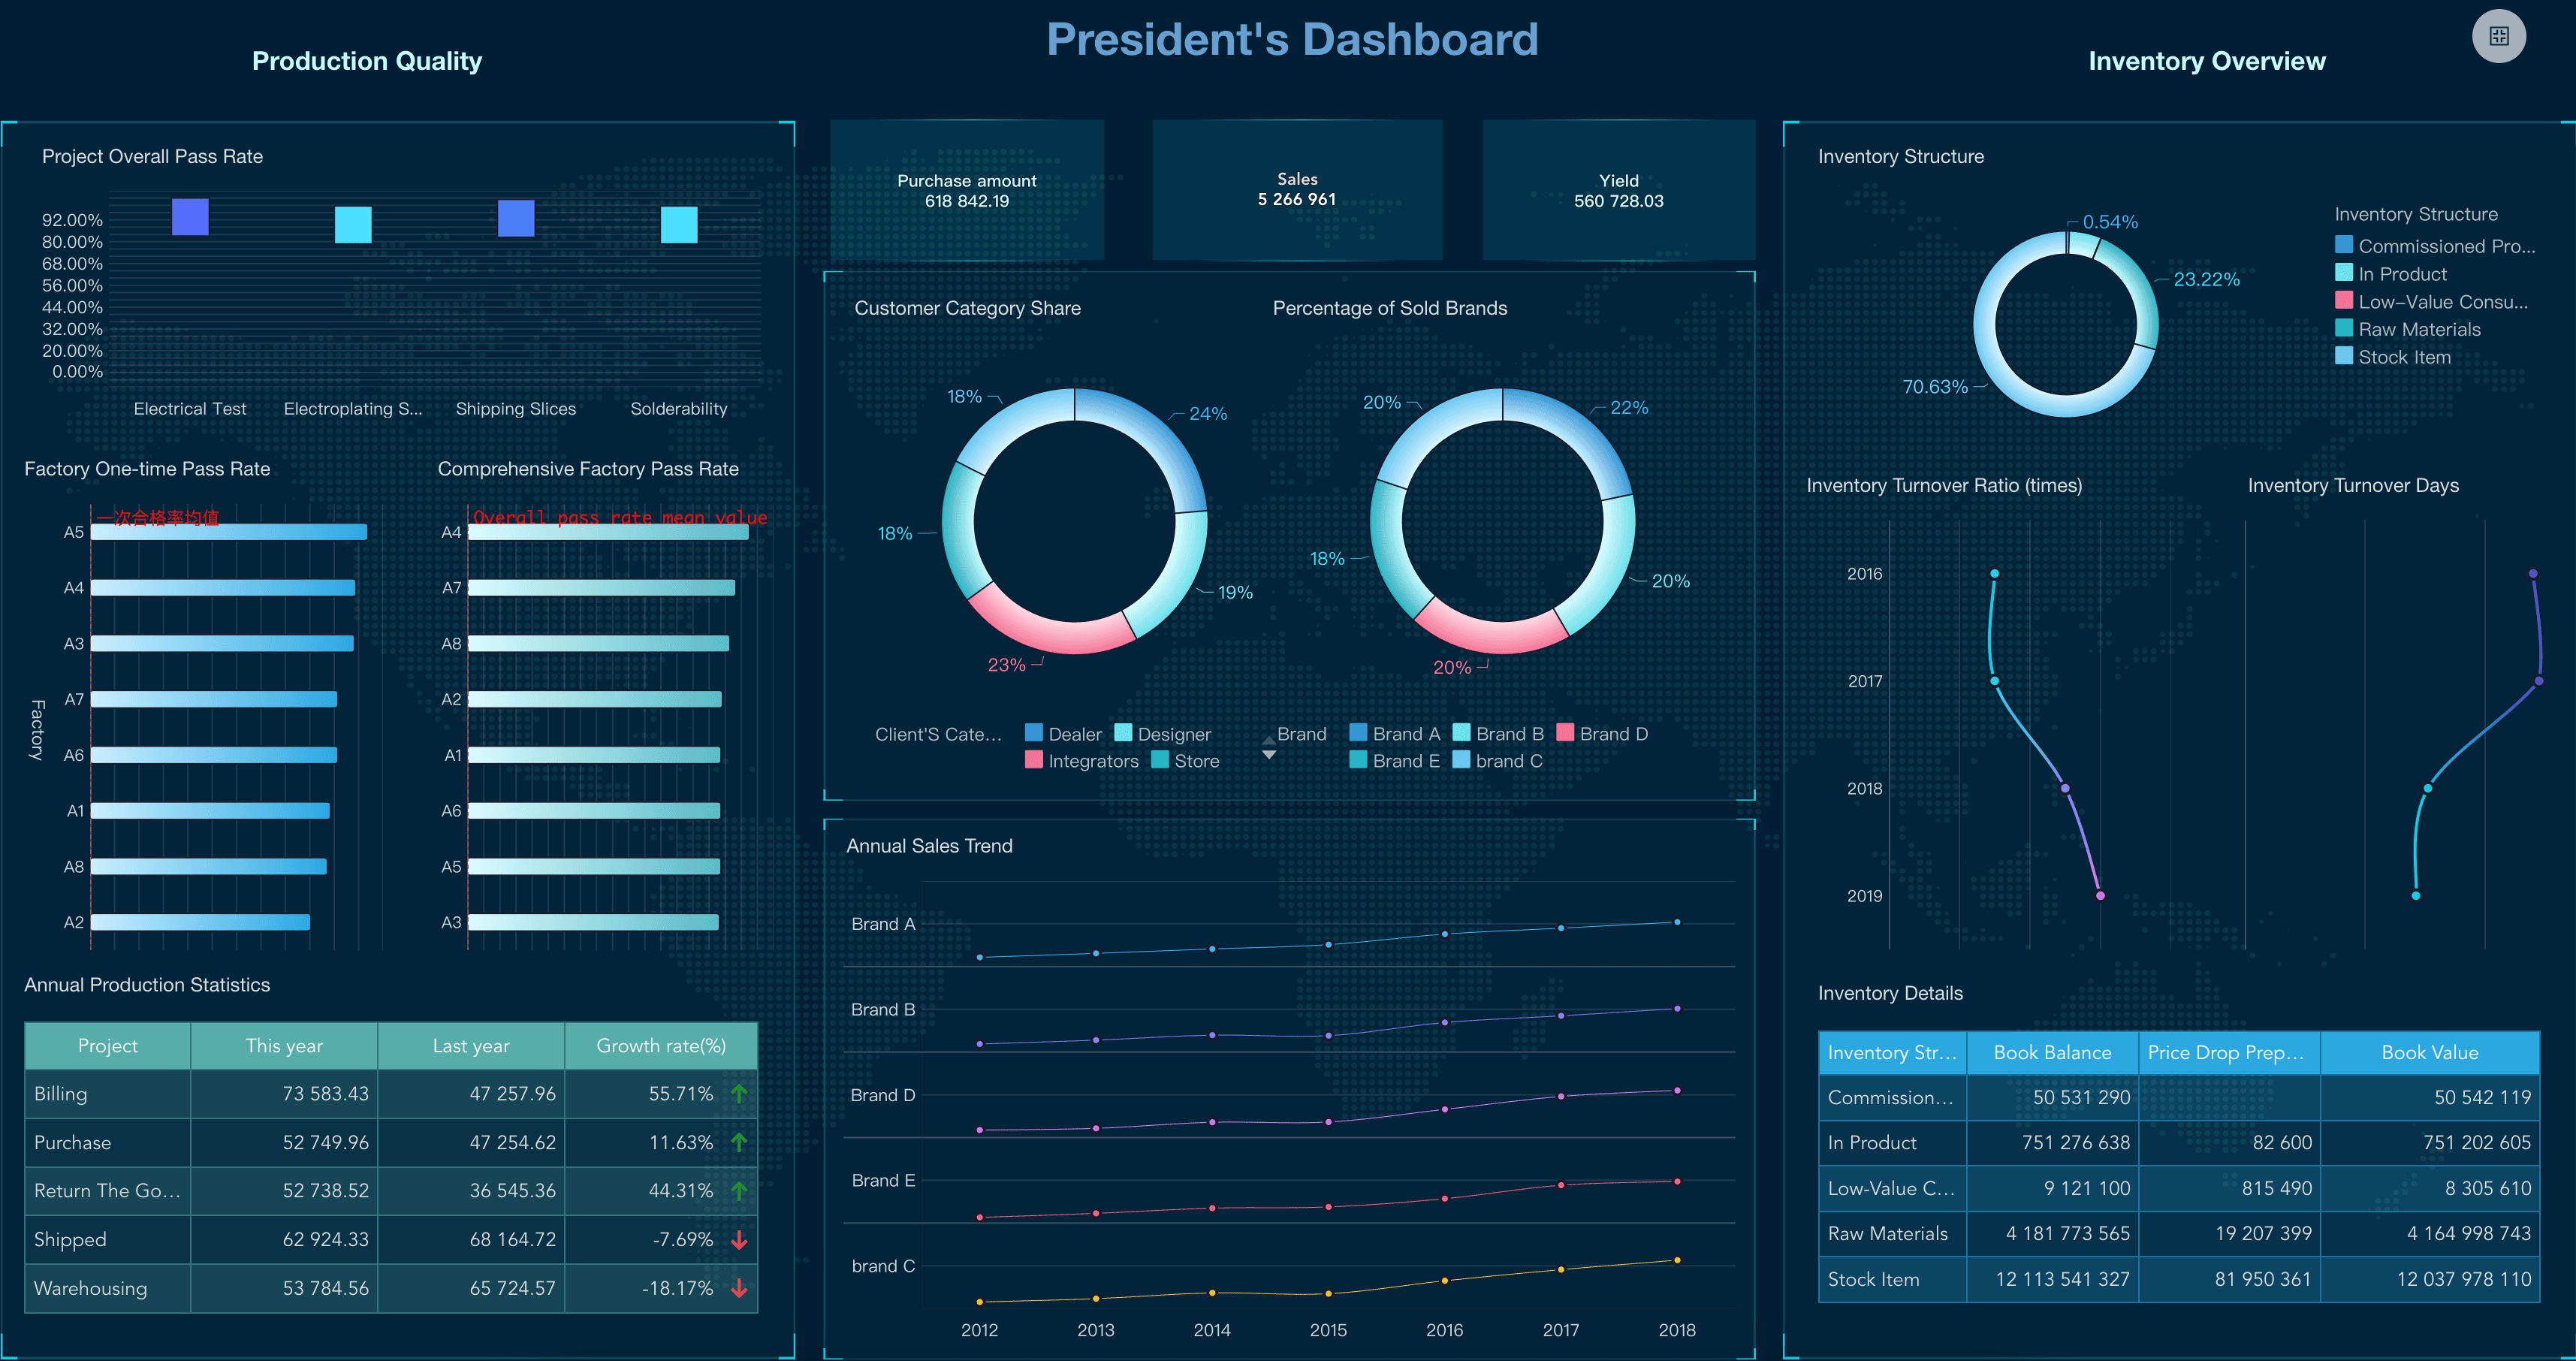Toggle Stock Item inventory legend

[x=2393, y=357]
